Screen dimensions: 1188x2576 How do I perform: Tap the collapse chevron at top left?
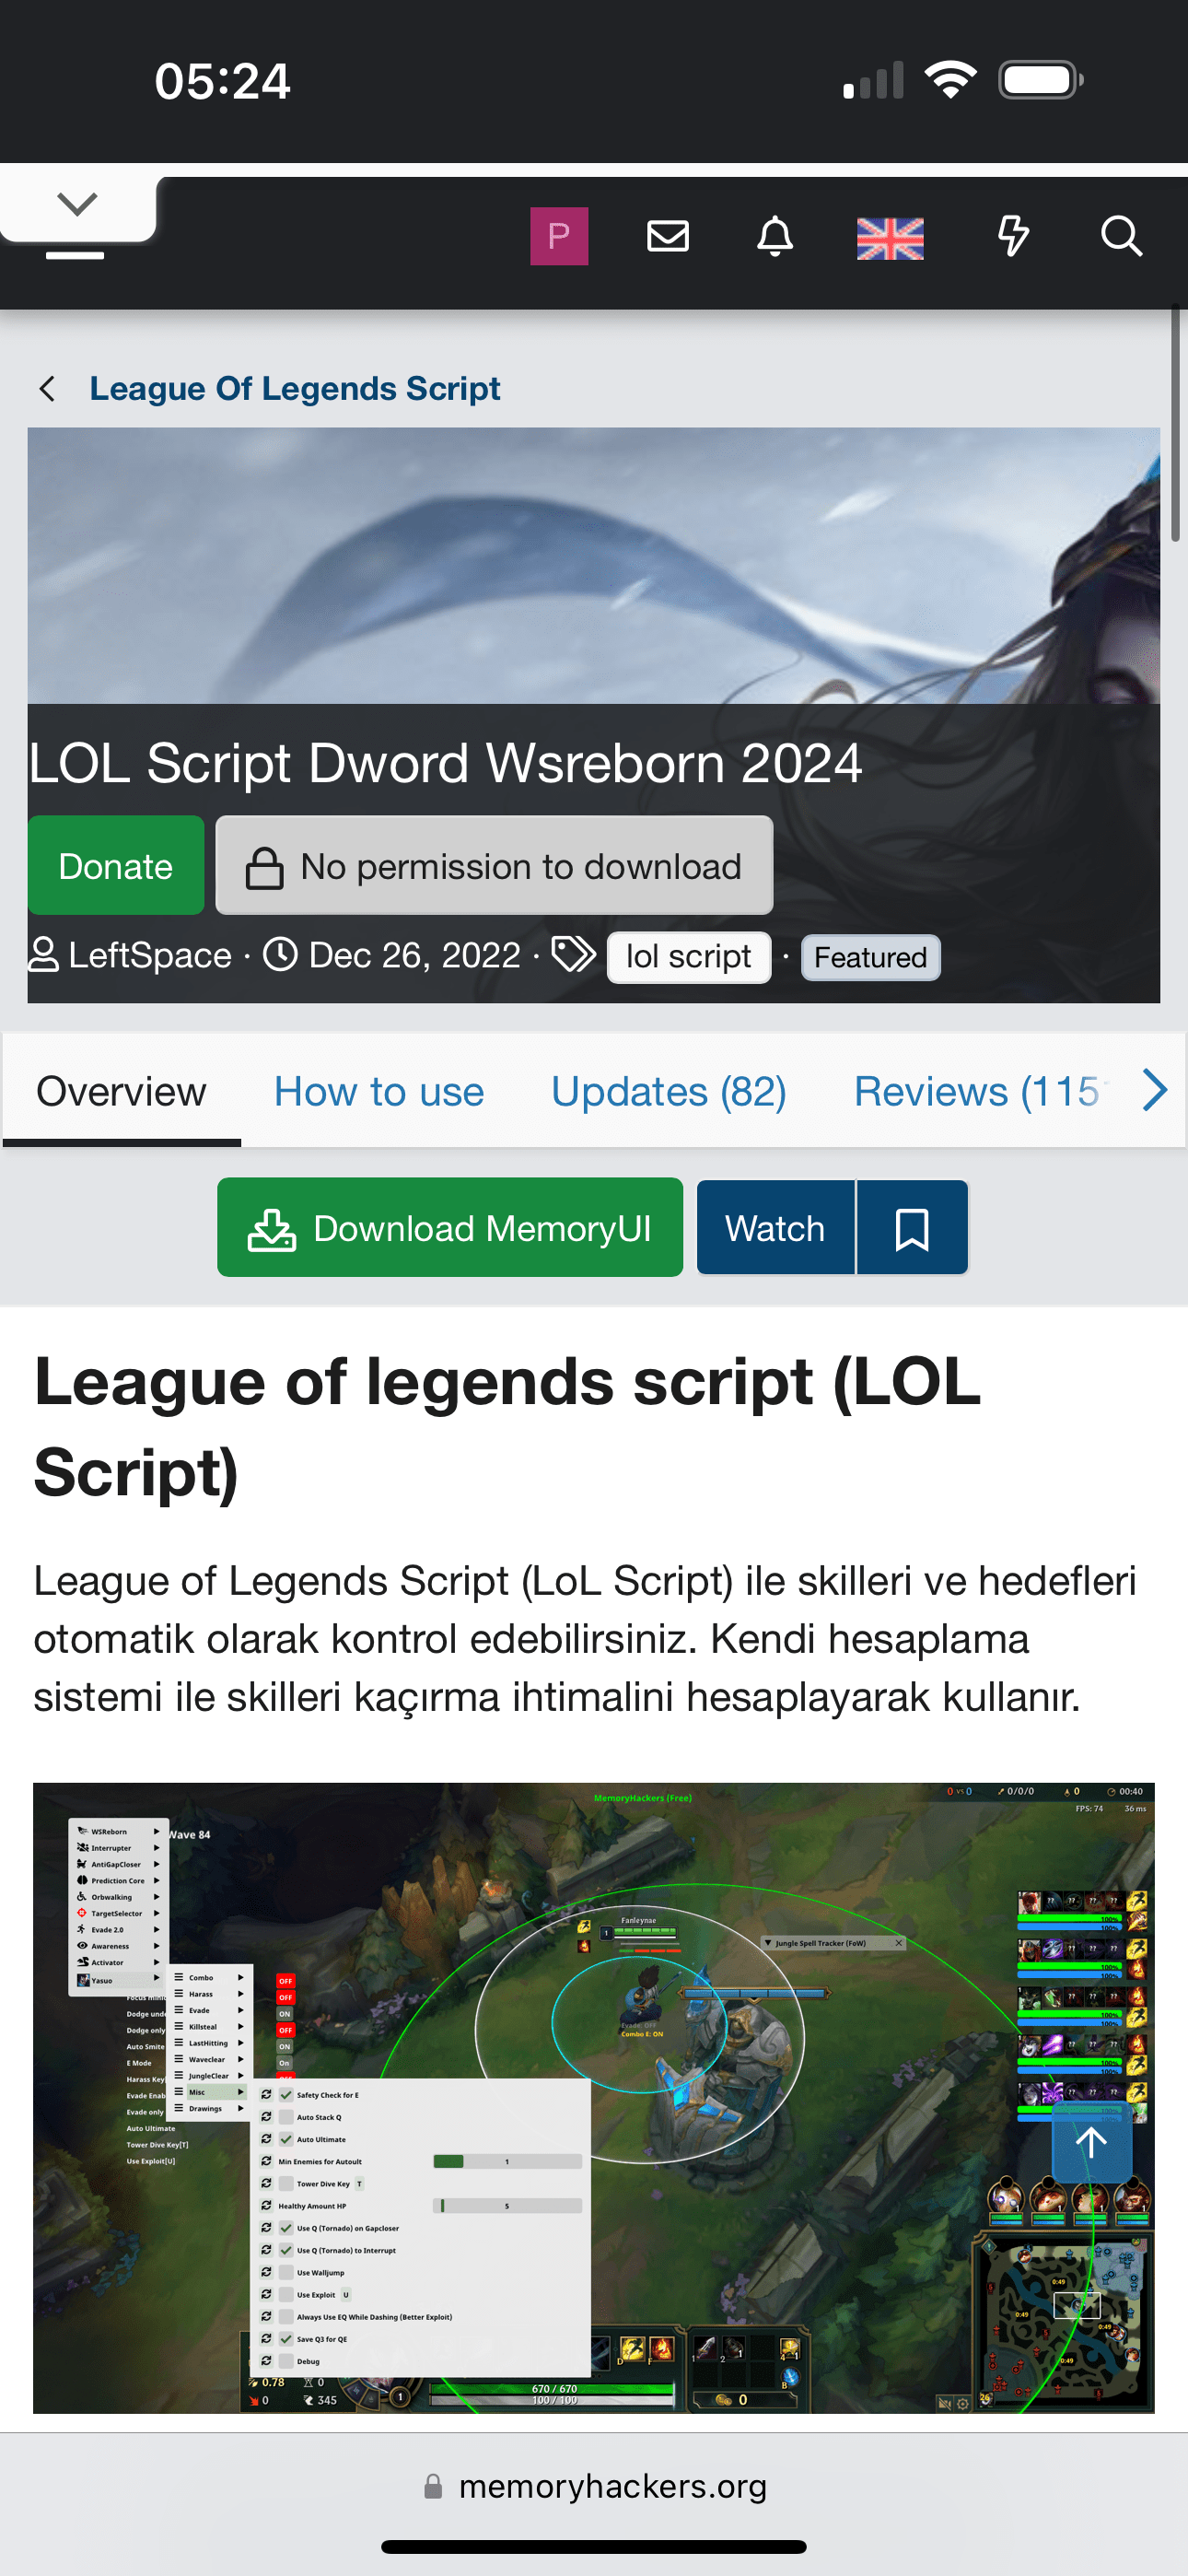77,203
